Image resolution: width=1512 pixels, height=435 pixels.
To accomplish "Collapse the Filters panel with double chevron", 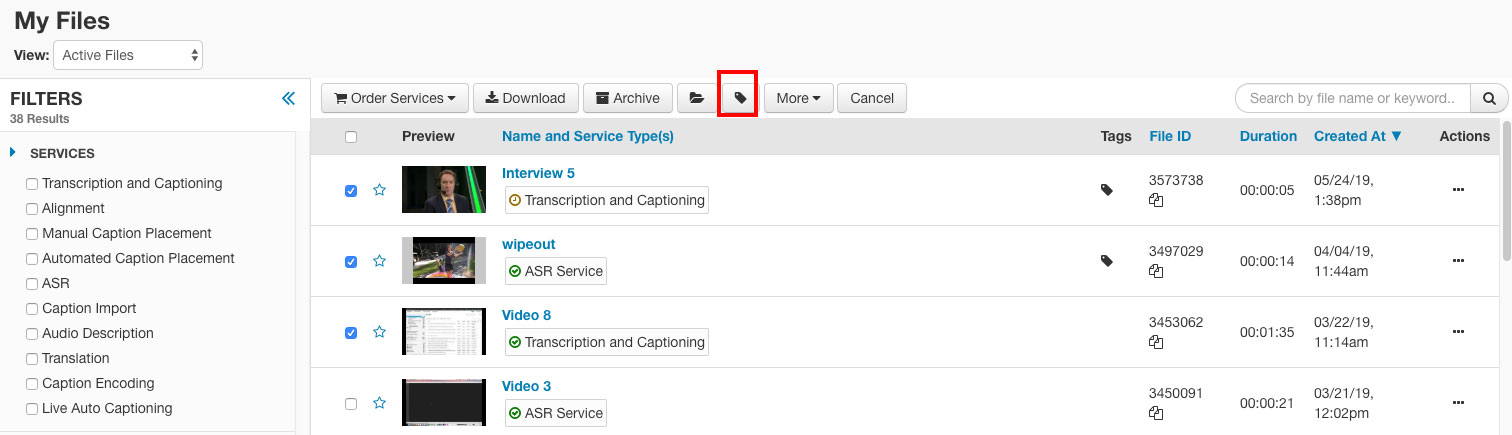I will pos(288,98).
